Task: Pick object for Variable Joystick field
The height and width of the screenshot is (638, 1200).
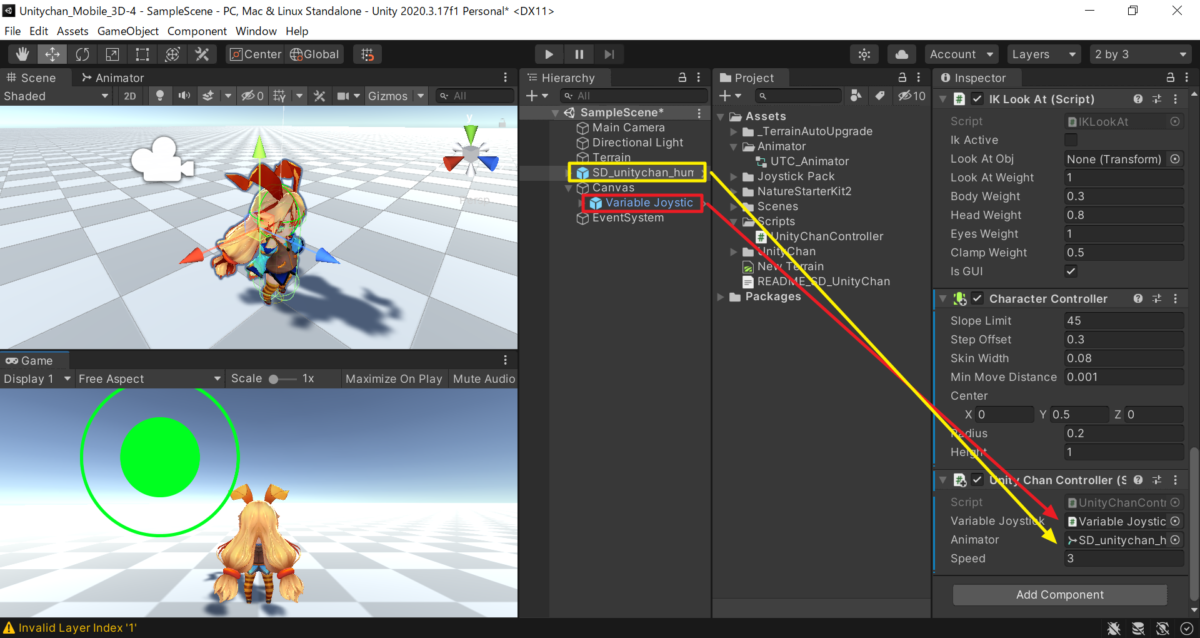Action: click(1175, 521)
